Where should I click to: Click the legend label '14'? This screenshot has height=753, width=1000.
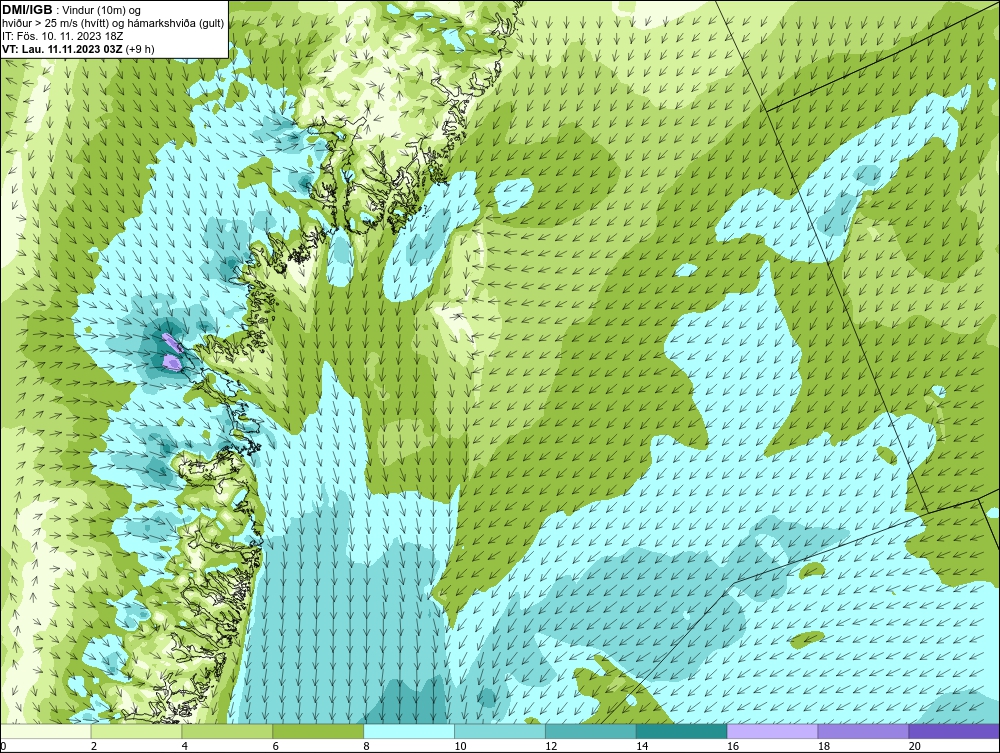tap(641, 746)
